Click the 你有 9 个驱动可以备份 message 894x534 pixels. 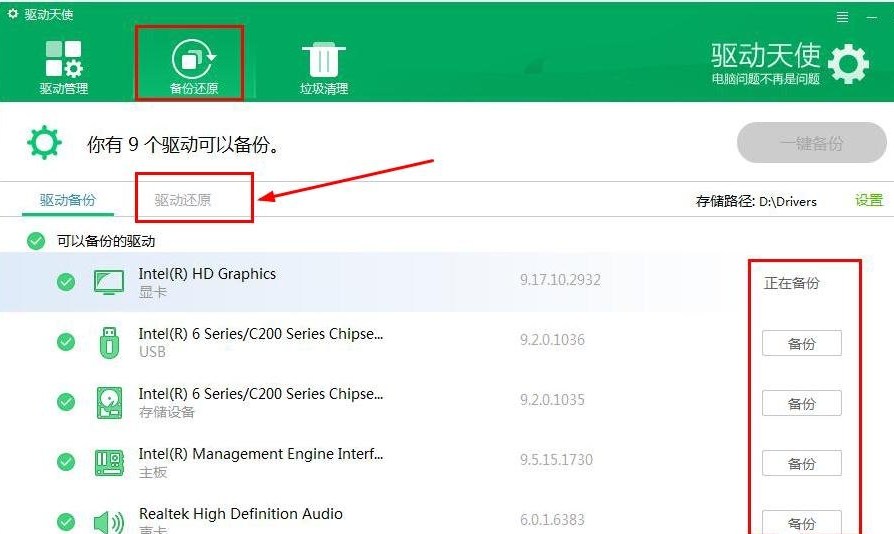[x=184, y=144]
